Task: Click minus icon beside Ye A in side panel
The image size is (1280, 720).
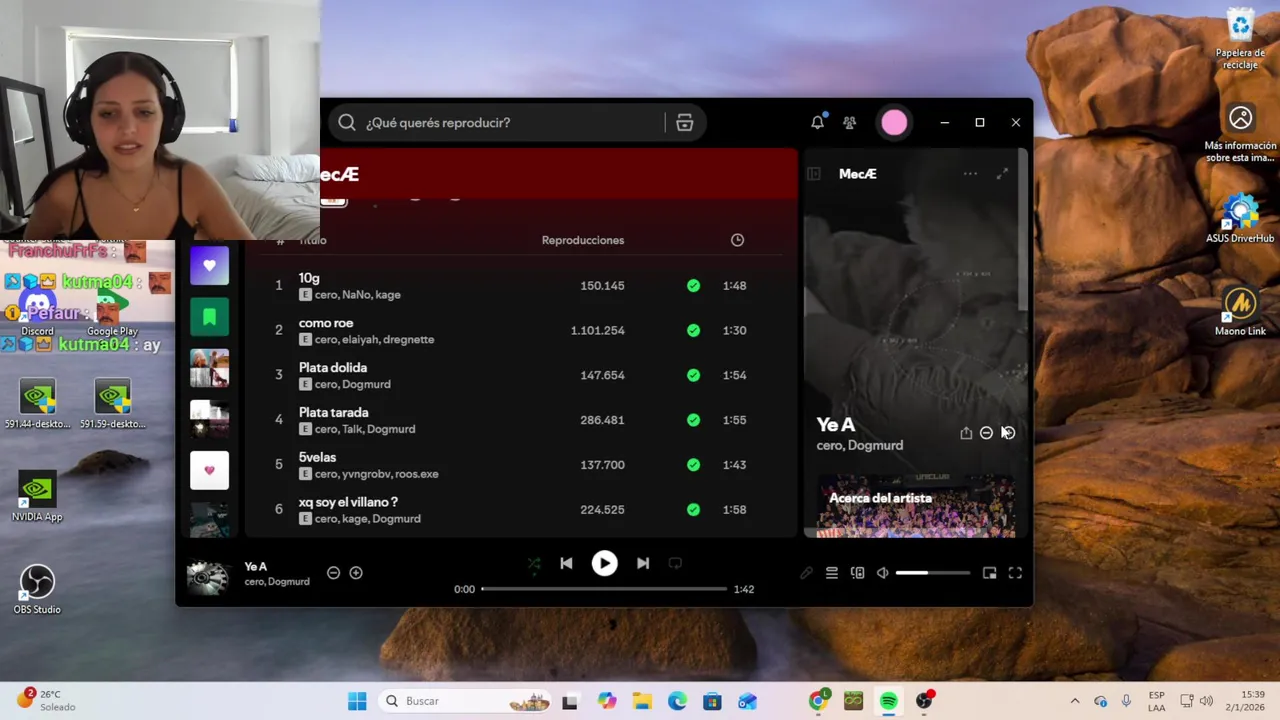Action: pyautogui.click(x=986, y=433)
